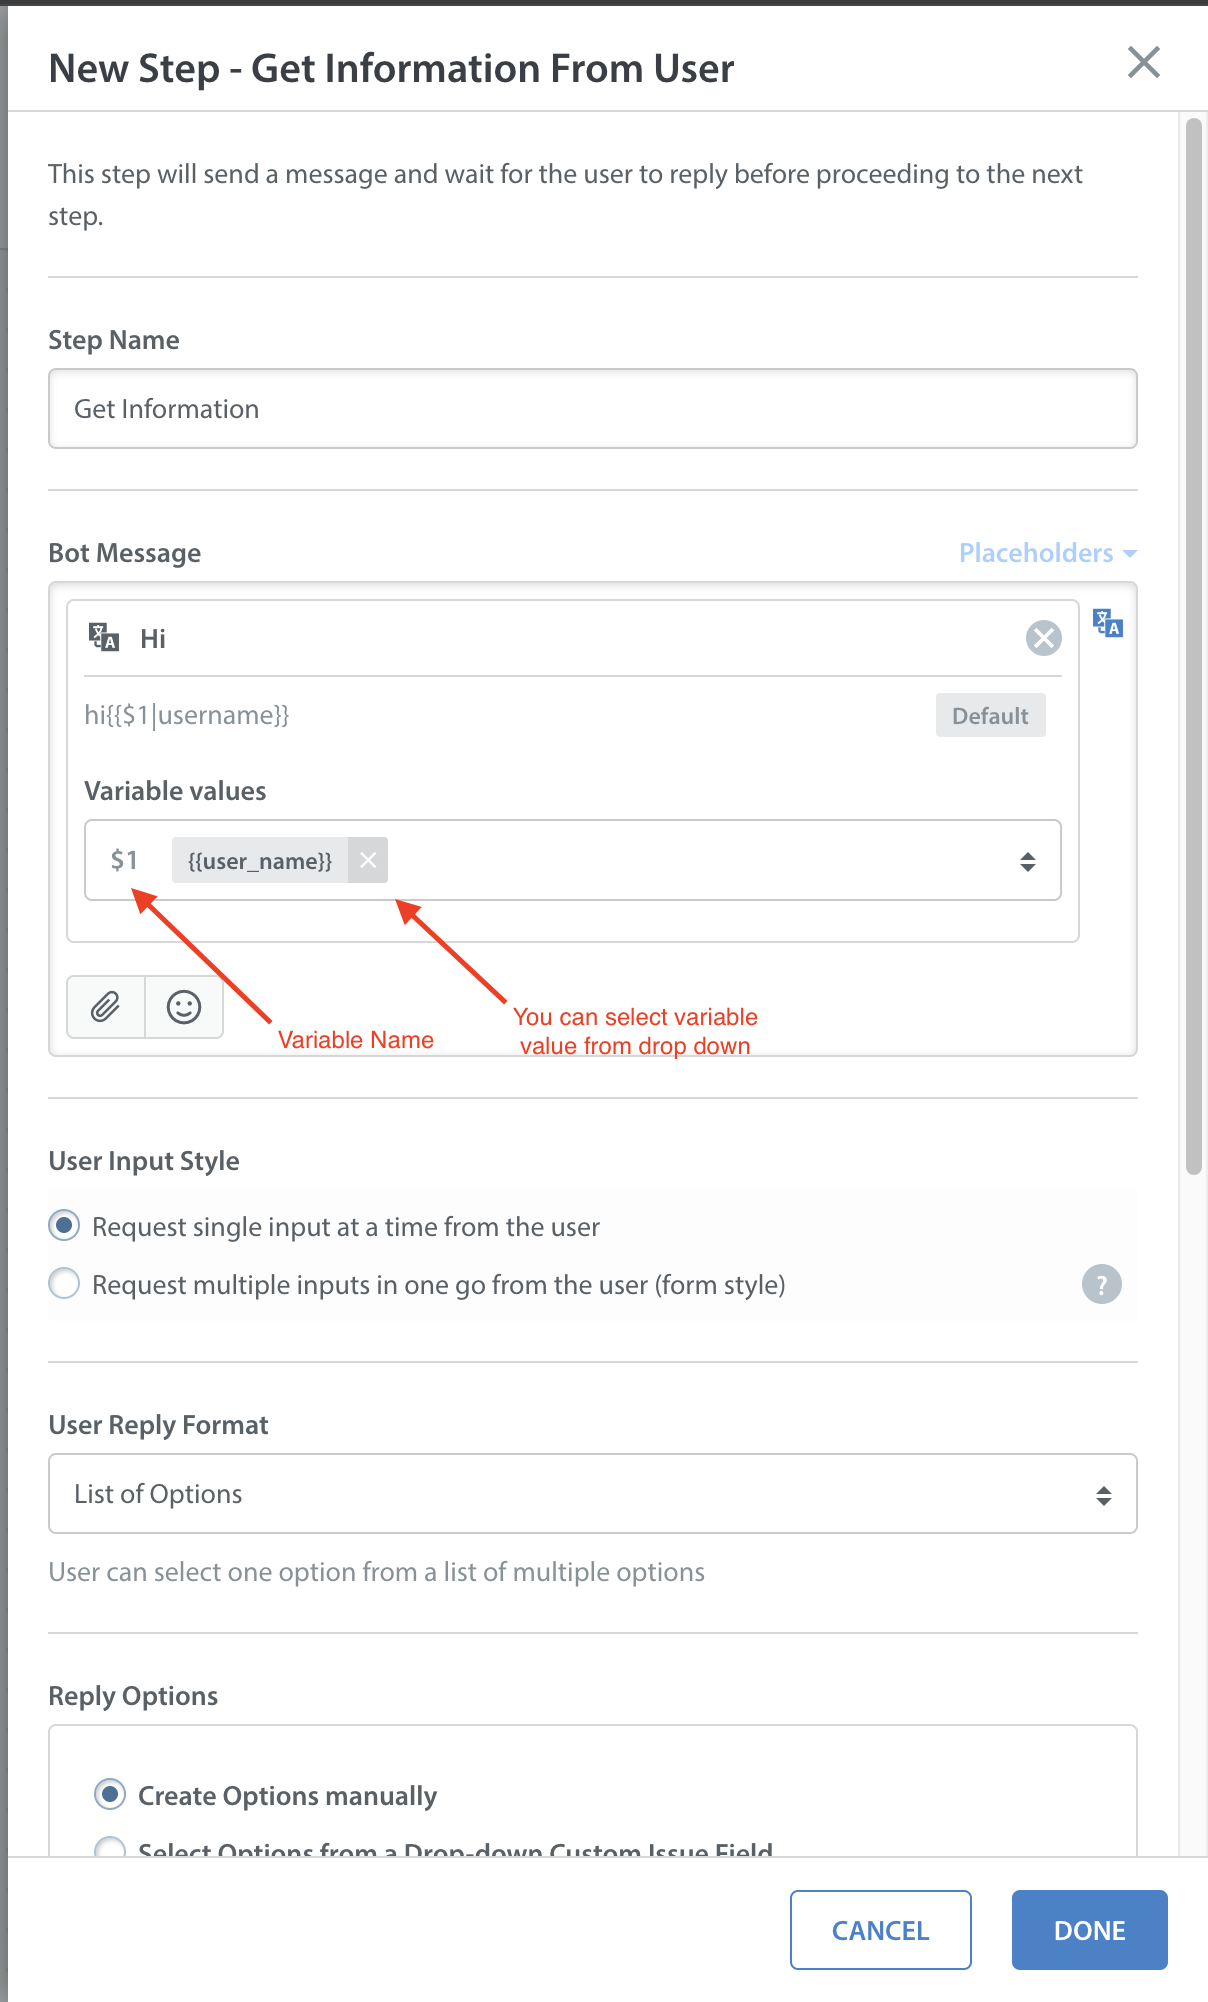Click the Default label button

[990, 716]
